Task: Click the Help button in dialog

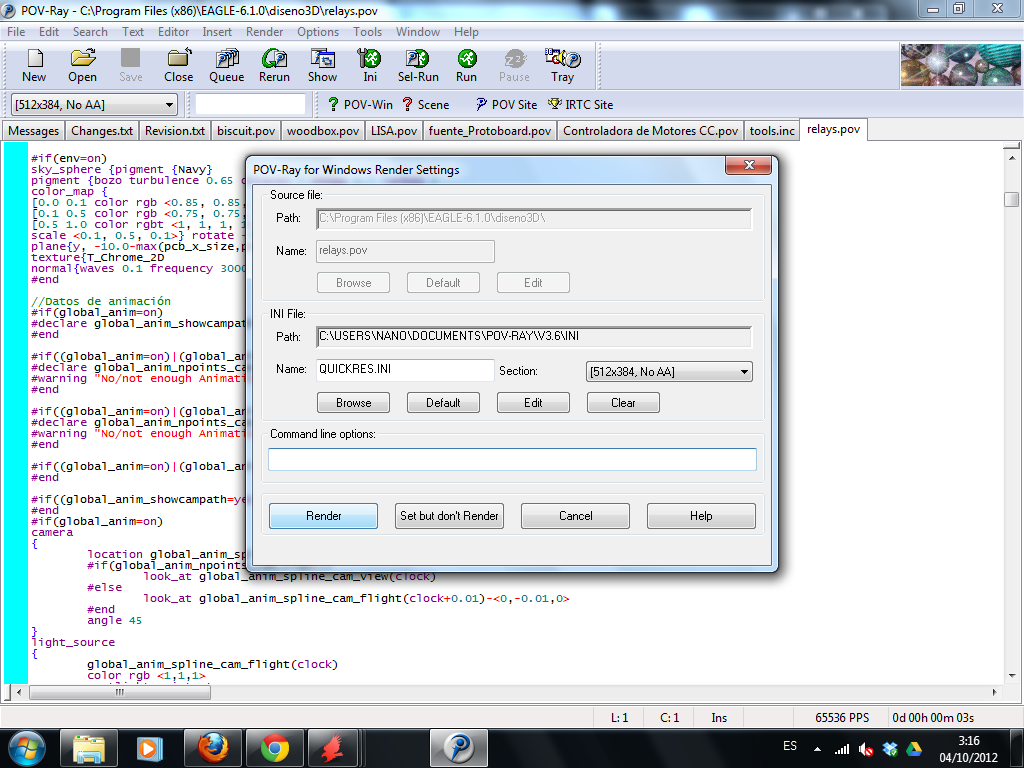Action: pos(701,516)
